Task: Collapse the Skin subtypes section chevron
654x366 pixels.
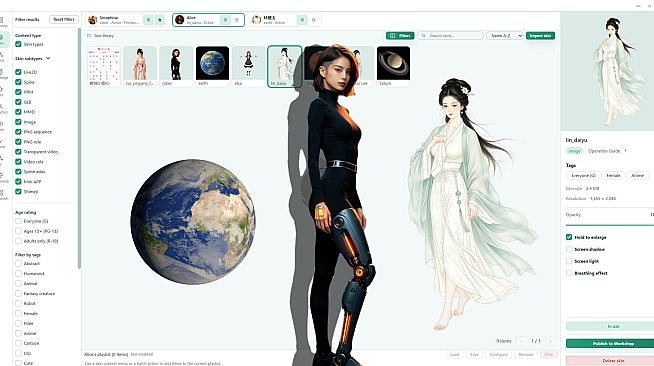Action: pos(48,58)
